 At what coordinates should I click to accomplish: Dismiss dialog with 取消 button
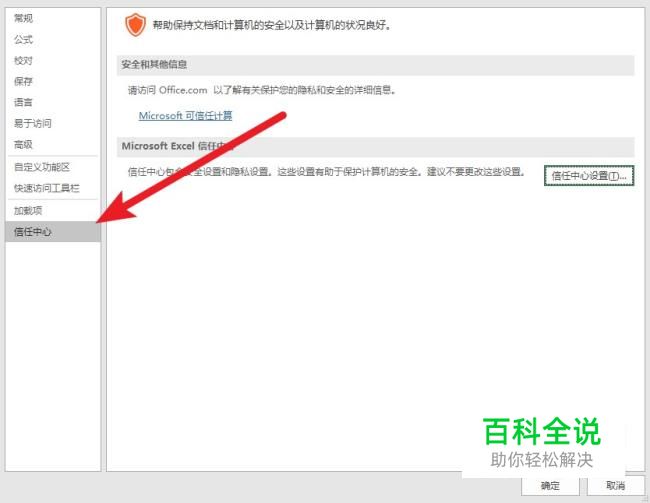coord(615,486)
